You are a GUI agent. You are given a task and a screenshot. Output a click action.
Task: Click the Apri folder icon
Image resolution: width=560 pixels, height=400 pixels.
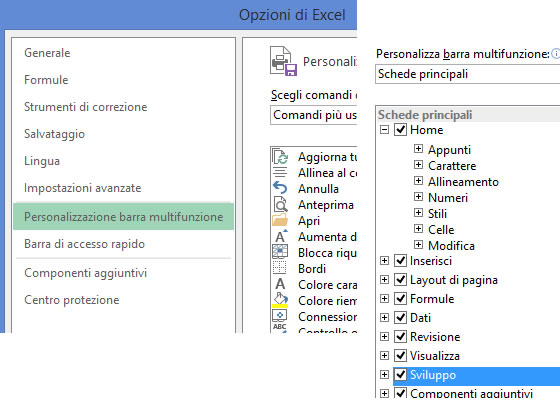tap(280, 220)
